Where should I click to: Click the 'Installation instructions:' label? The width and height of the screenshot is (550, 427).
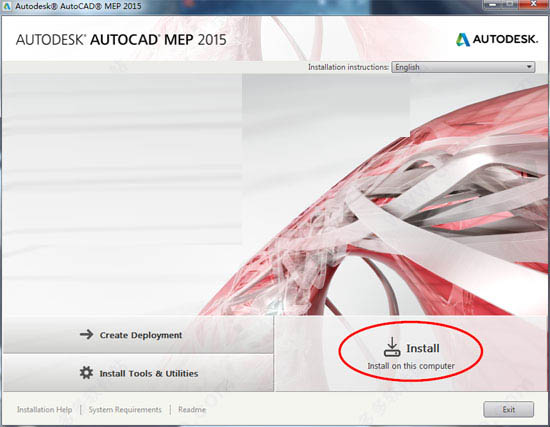pos(348,67)
